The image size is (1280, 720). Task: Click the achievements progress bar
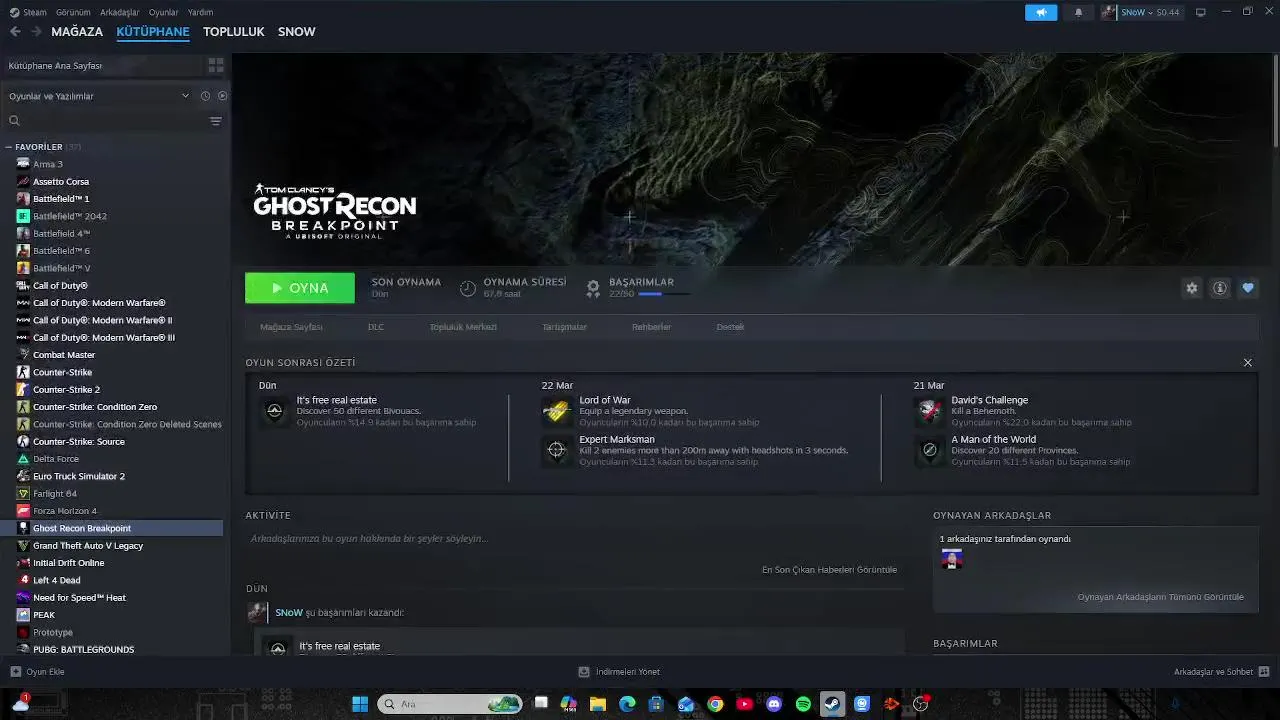[x=663, y=294]
